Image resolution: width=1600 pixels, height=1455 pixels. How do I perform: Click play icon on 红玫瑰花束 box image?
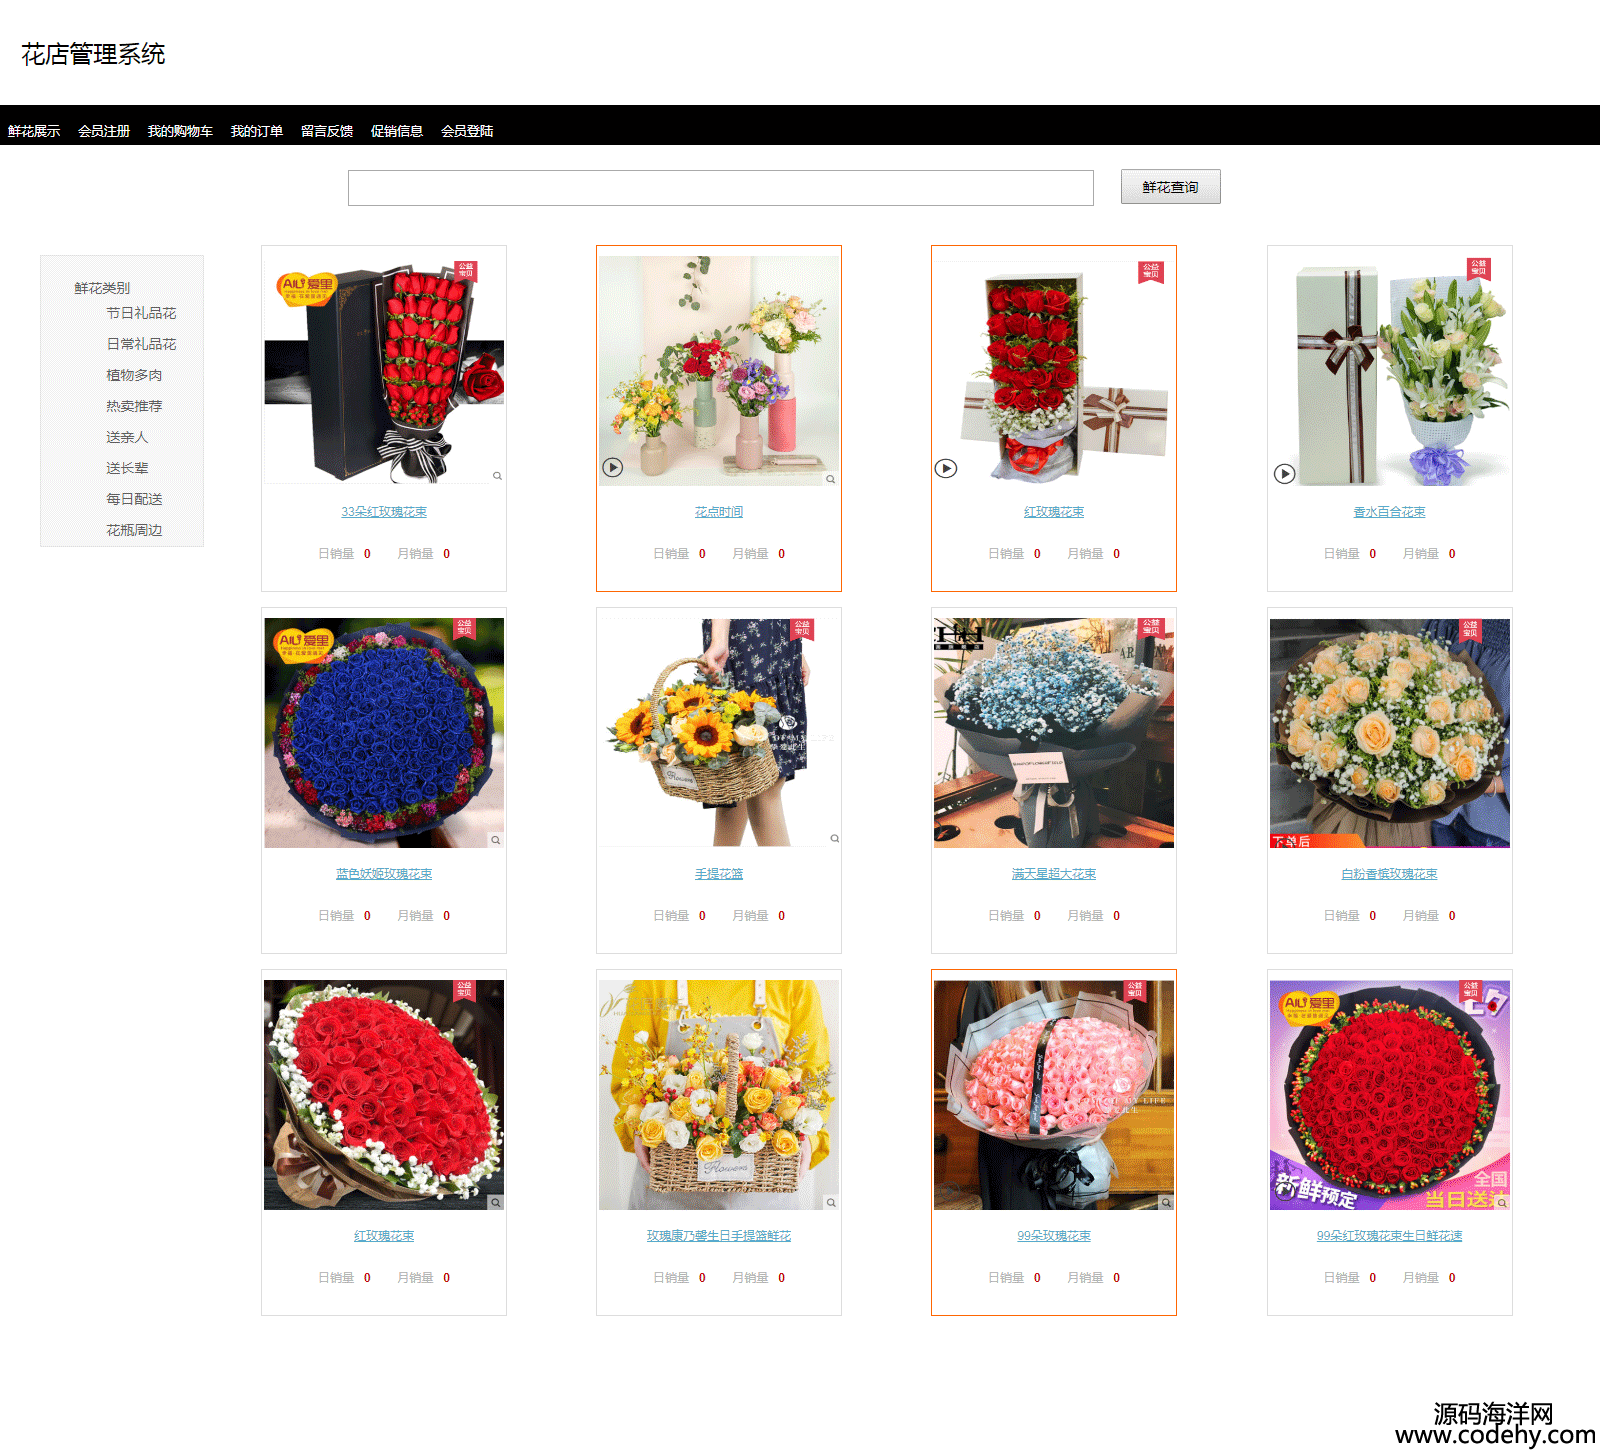click(946, 468)
